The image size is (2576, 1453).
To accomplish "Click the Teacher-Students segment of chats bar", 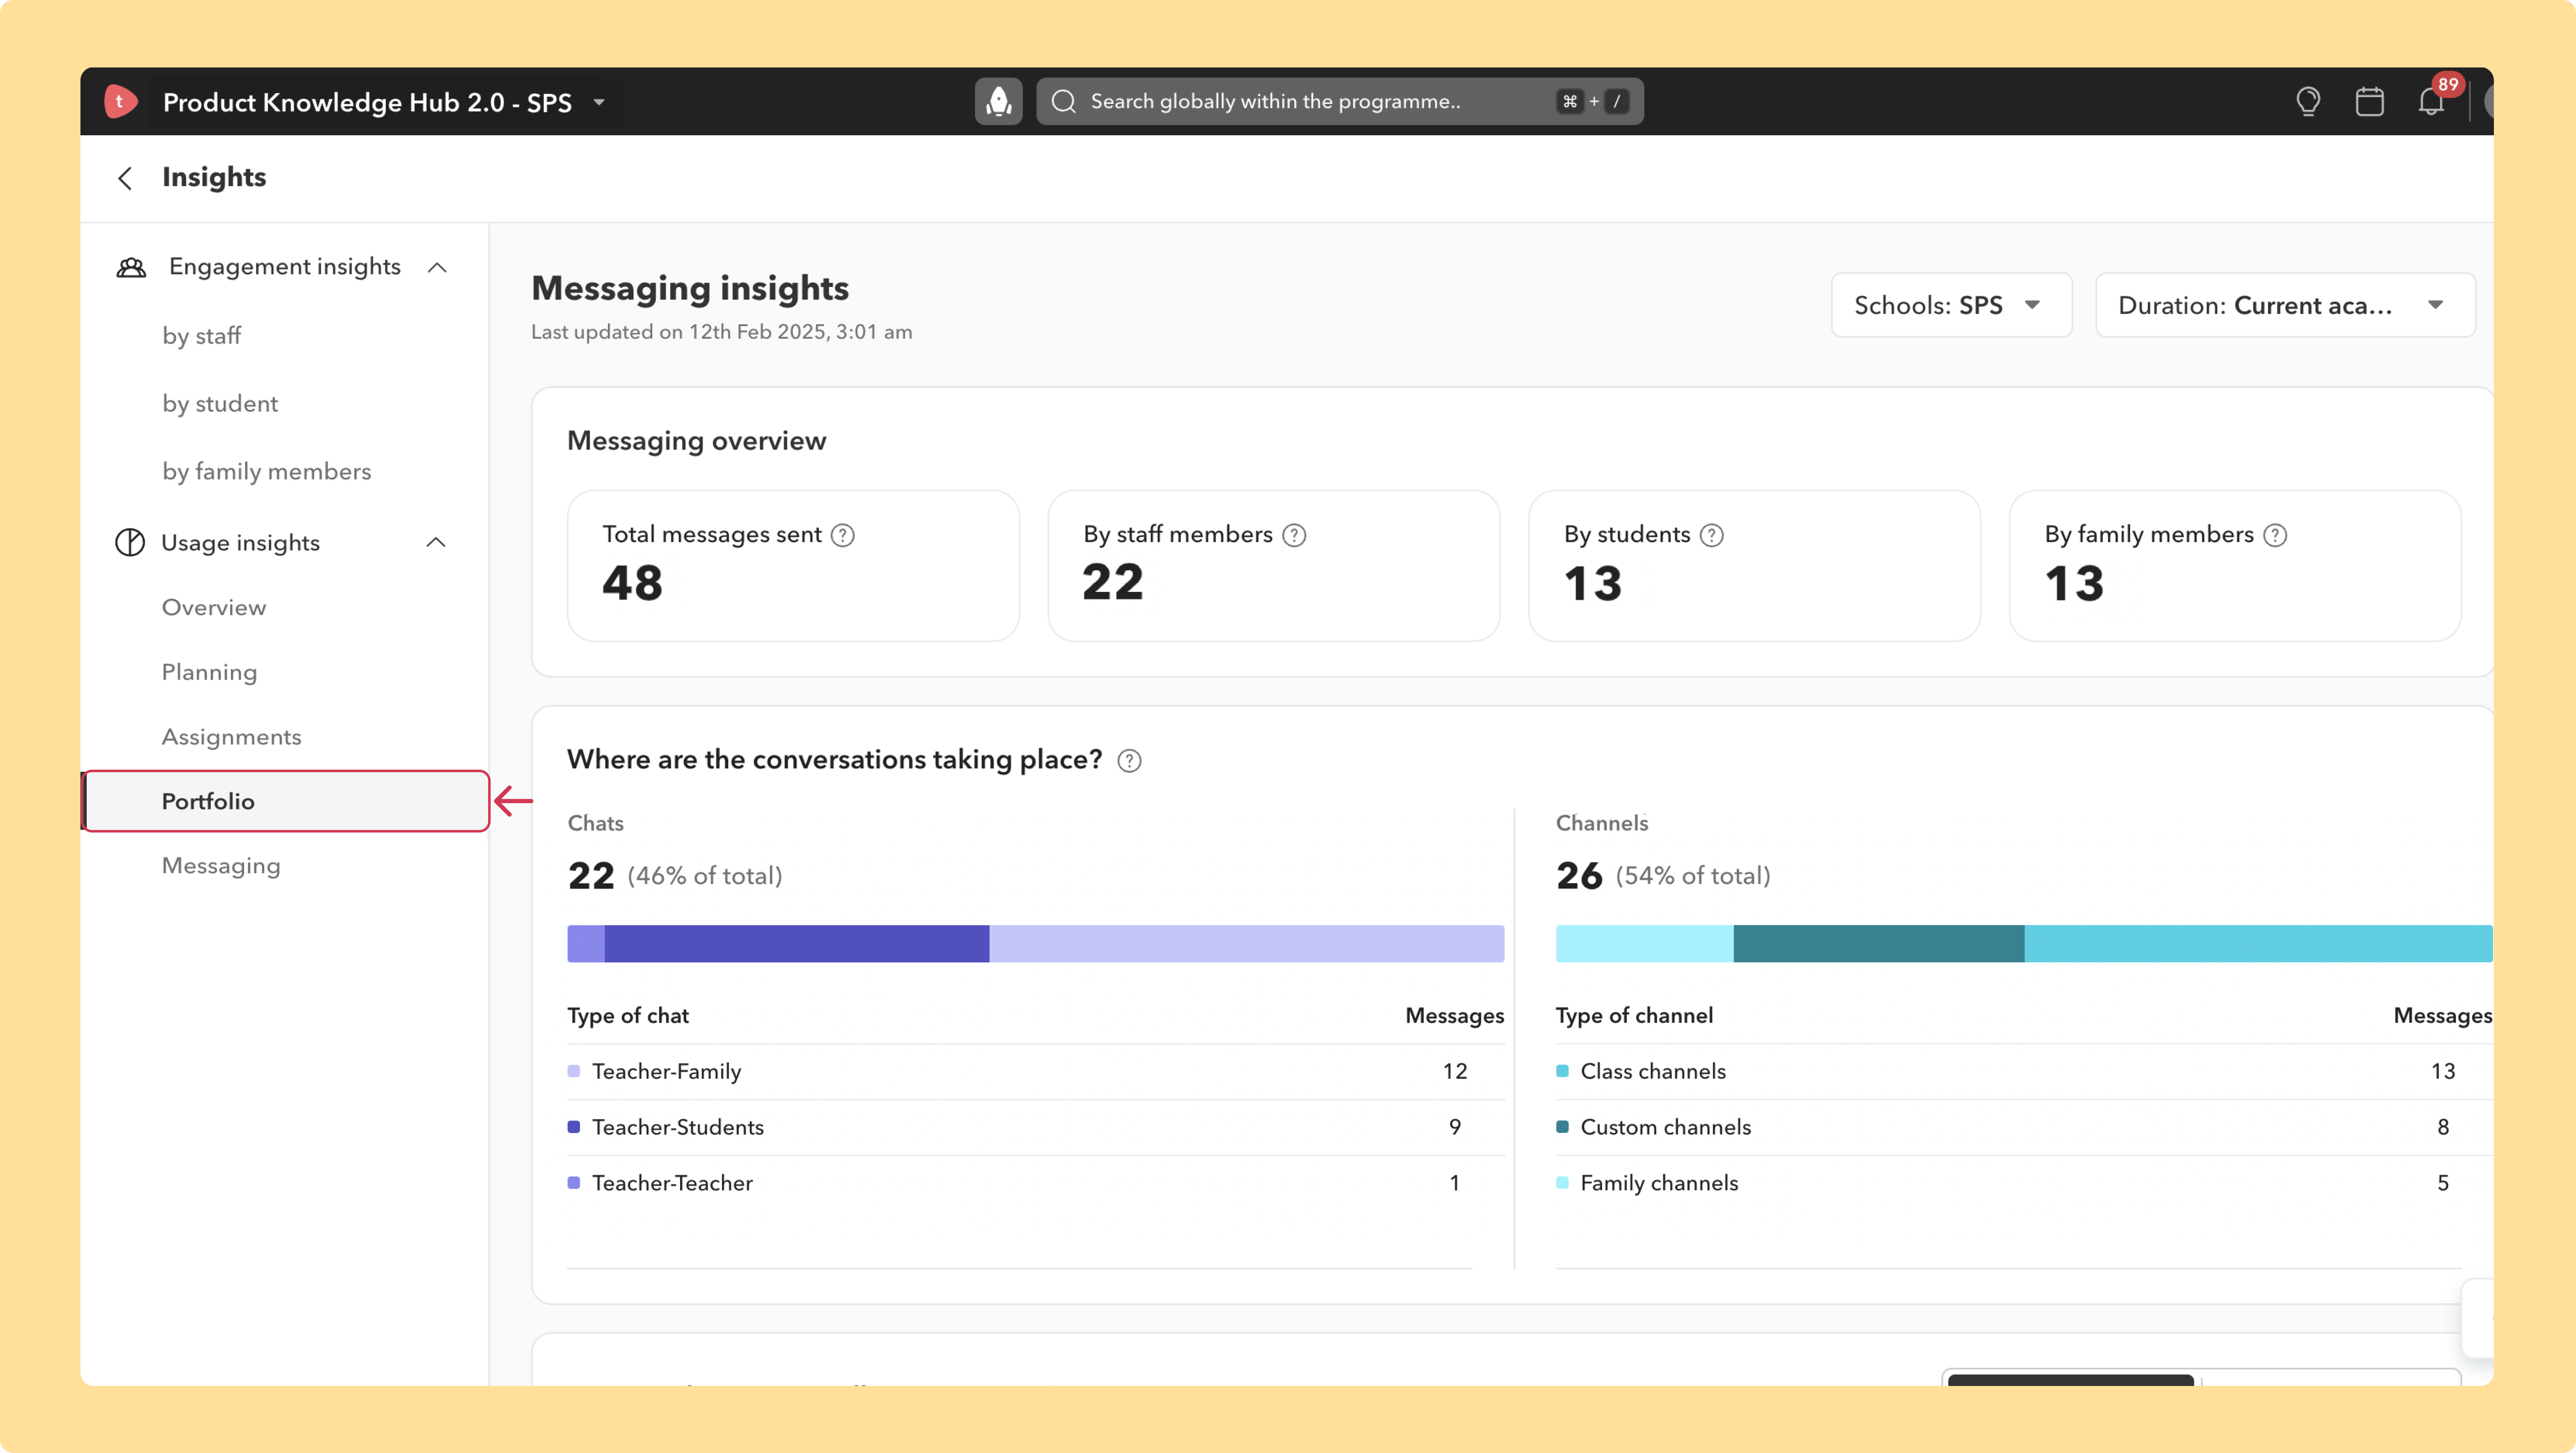I will click(797, 944).
